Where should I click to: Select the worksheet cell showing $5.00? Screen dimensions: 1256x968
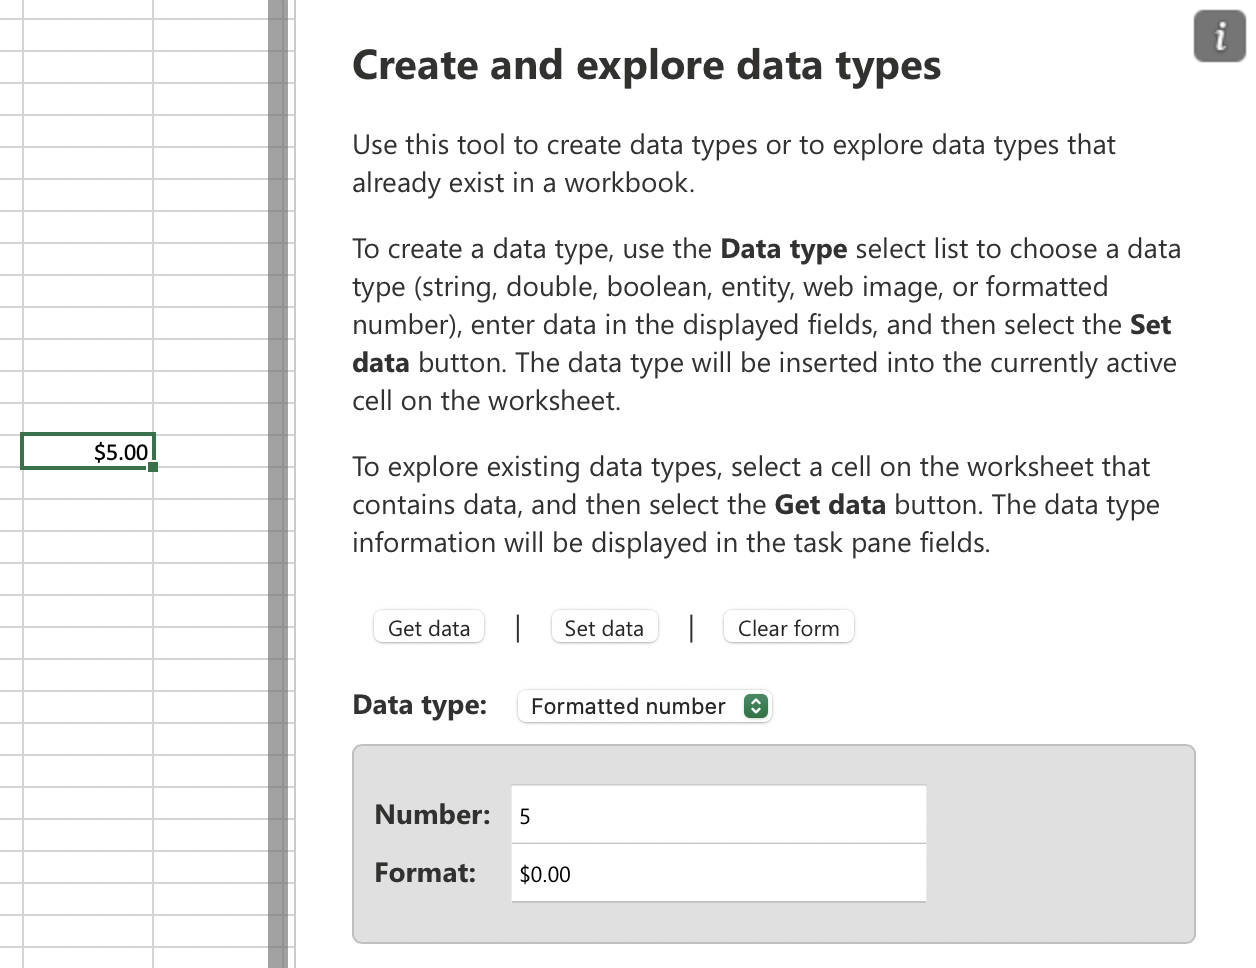click(88, 452)
